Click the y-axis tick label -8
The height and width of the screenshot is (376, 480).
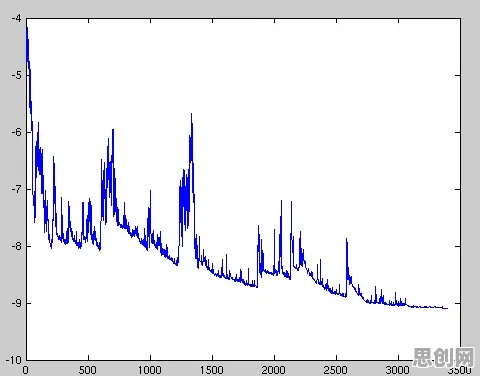click(16, 246)
